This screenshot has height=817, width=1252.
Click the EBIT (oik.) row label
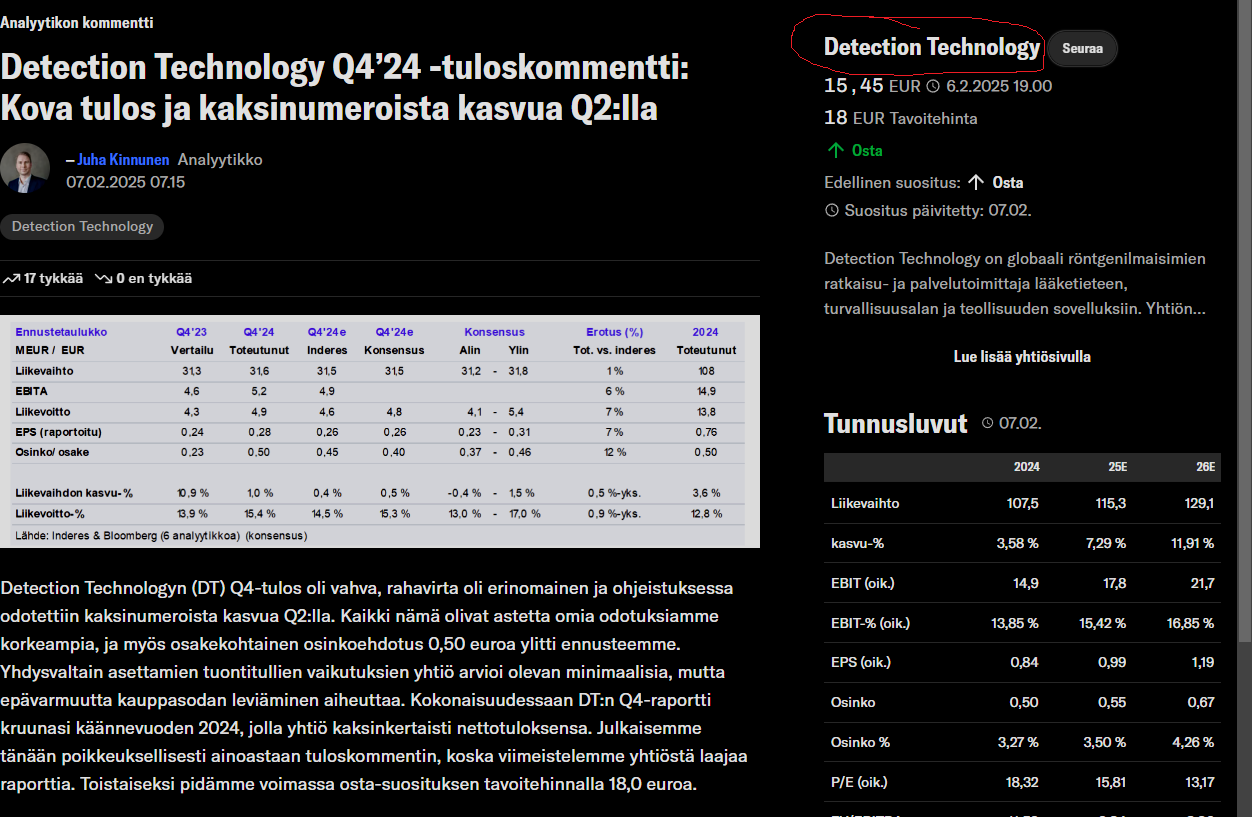pos(861,583)
